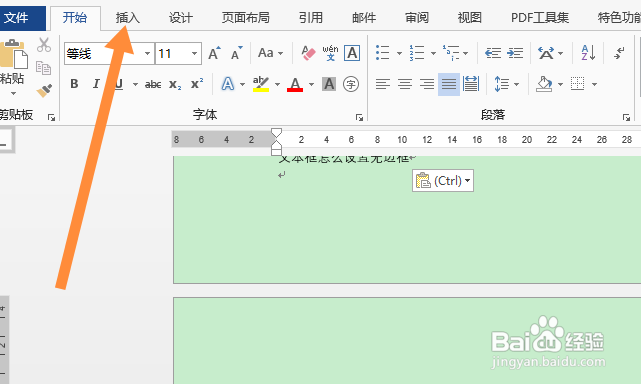Open the 文件 (File) menu
The height and width of the screenshot is (384, 641).
(16, 18)
